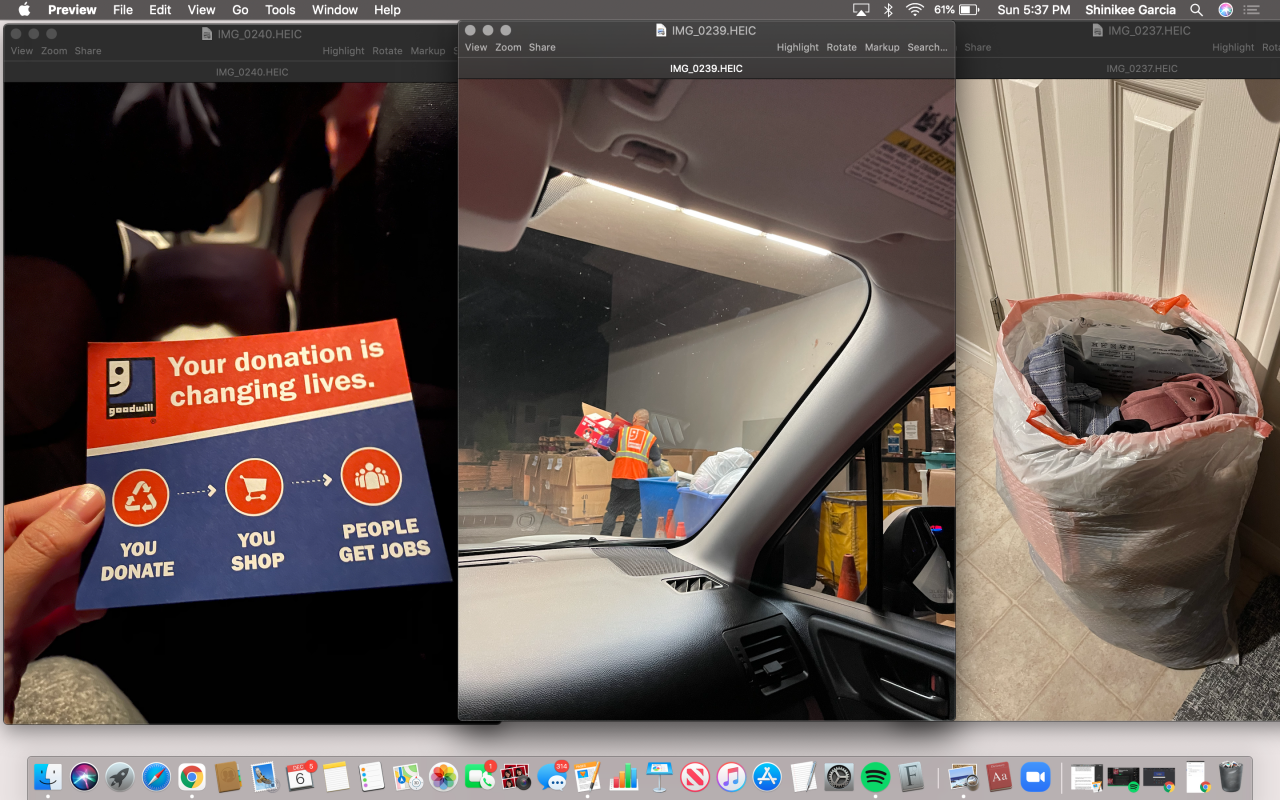Click Share in IMG_0239.HEIC toolbar
Screen dimensions: 1280x800
pyautogui.click(x=542, y=47)
